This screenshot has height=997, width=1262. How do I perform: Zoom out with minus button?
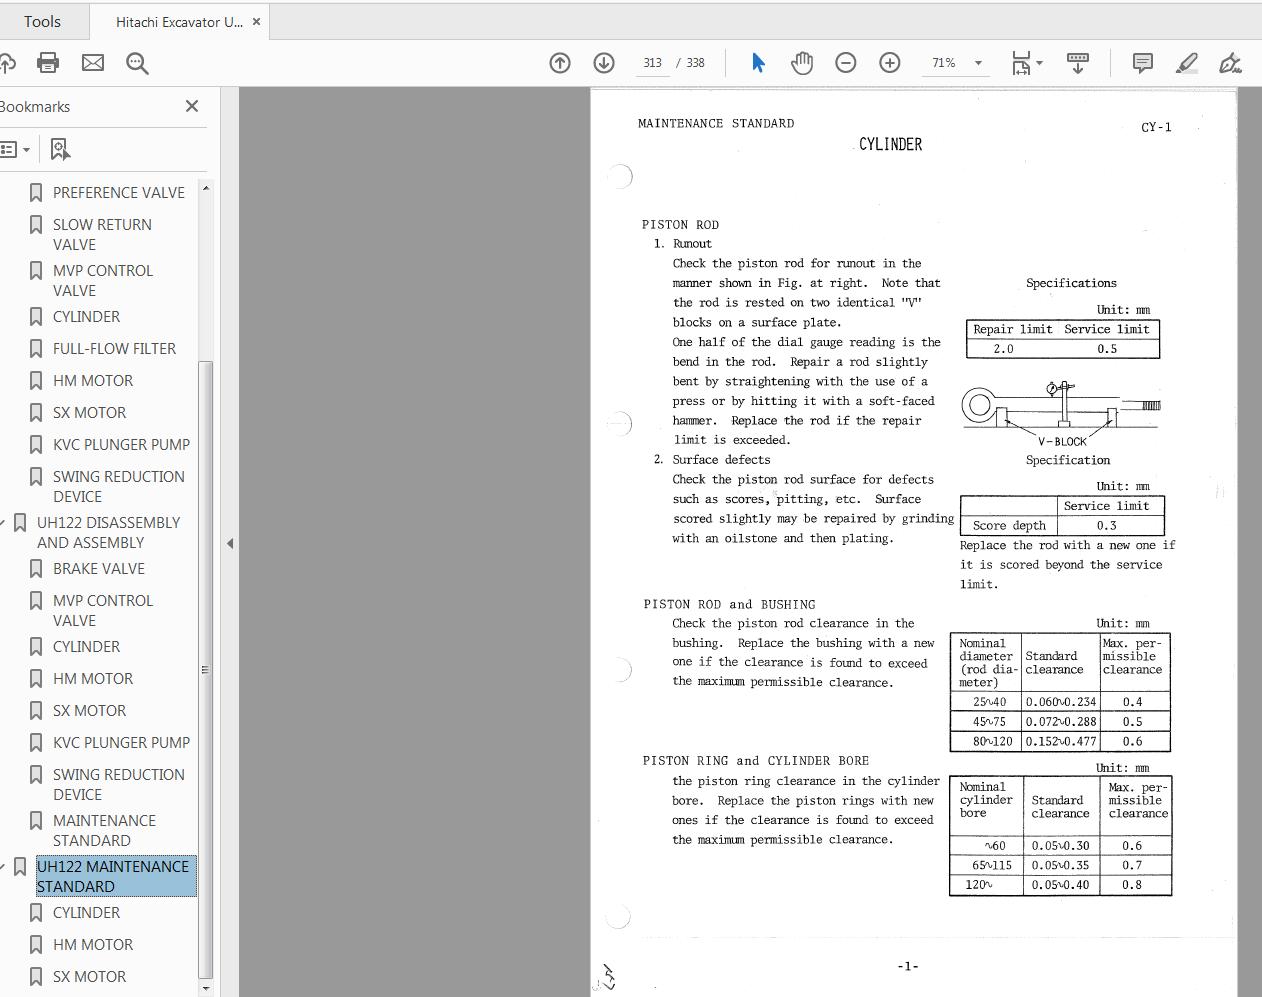pos(846,63)
